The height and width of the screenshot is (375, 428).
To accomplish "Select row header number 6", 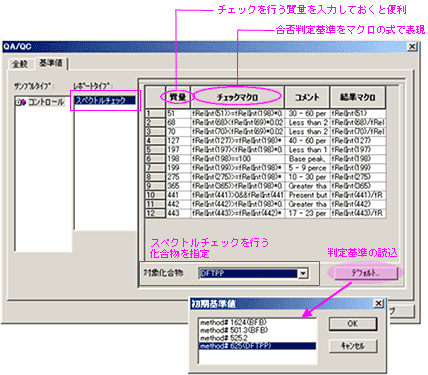I will coord(155,159).
